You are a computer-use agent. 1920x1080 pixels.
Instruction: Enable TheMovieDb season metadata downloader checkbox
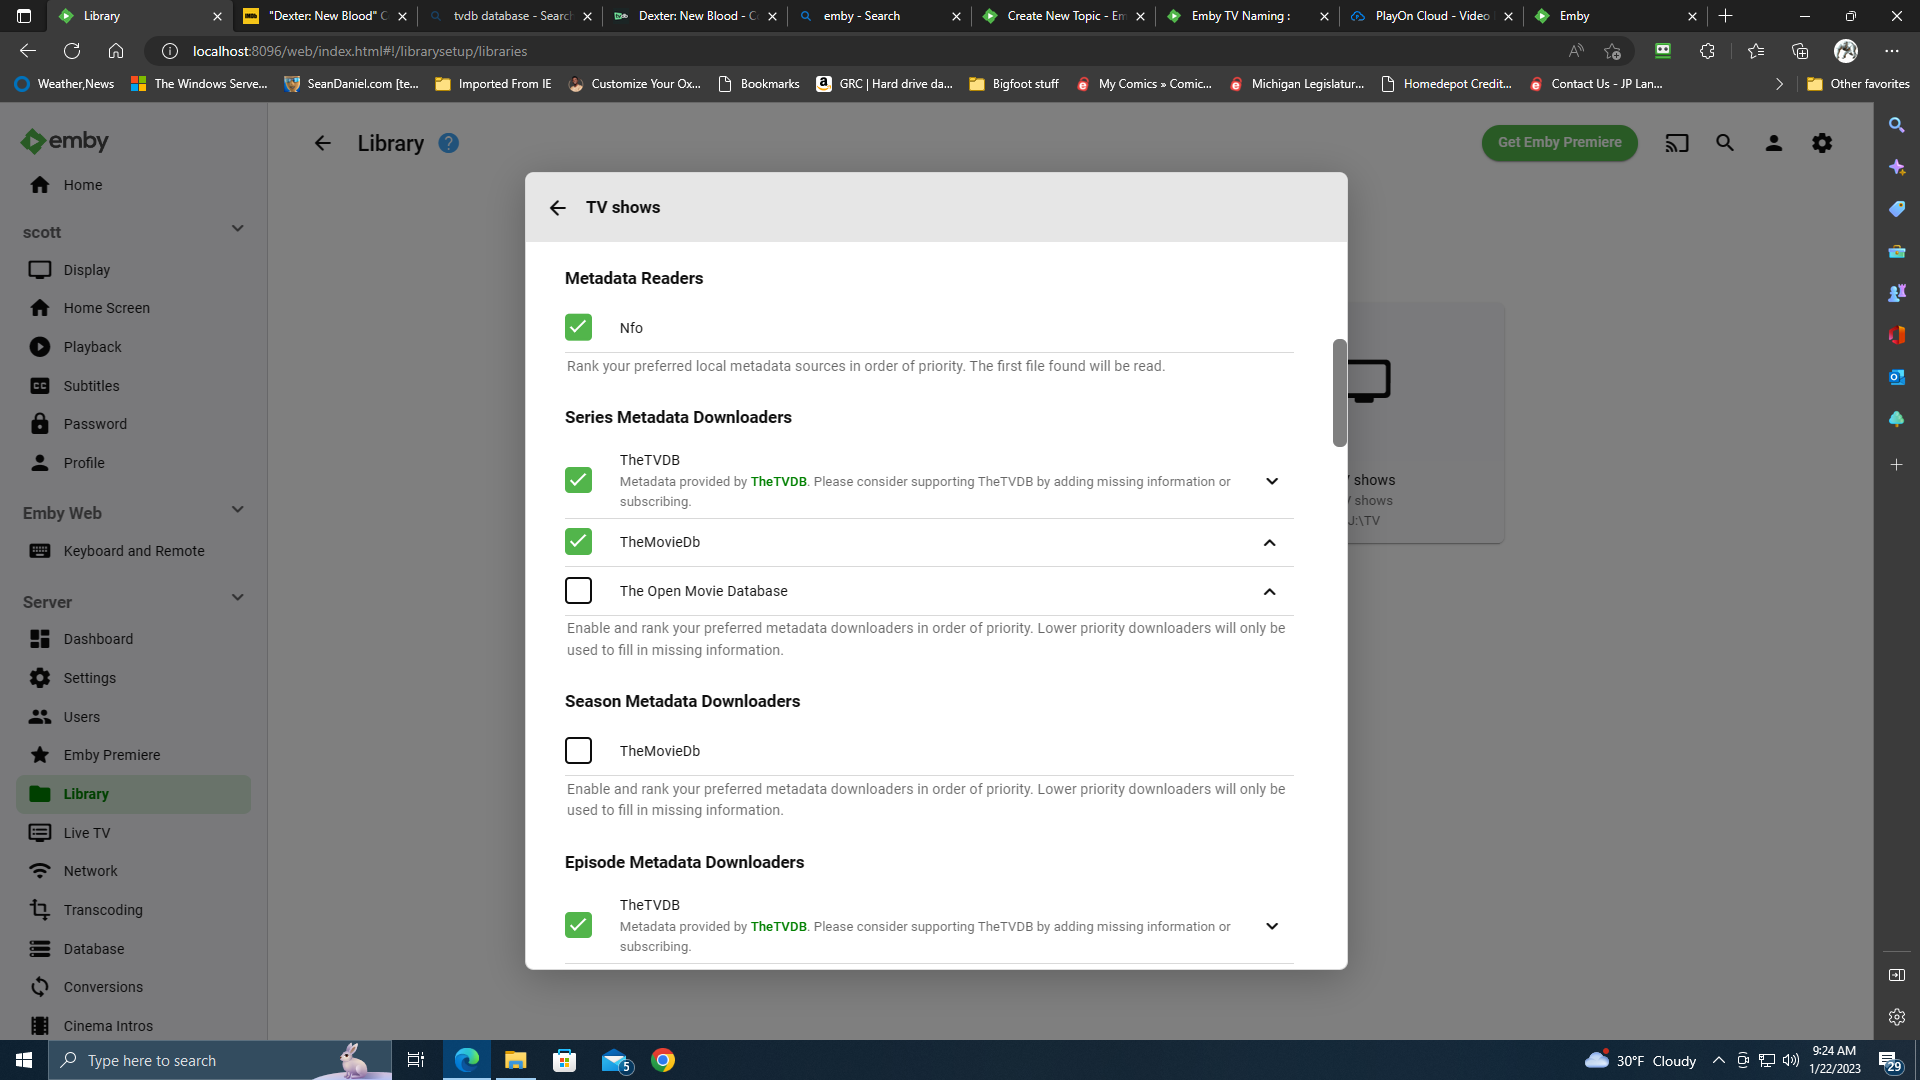point(578,751)
